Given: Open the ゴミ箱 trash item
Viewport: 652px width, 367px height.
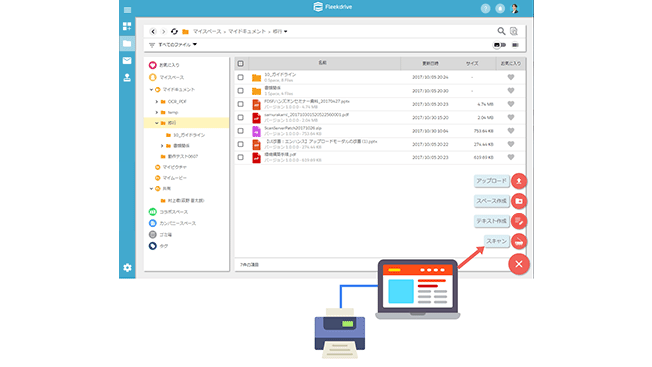Looking at the screenshot, I should point(165,235).
